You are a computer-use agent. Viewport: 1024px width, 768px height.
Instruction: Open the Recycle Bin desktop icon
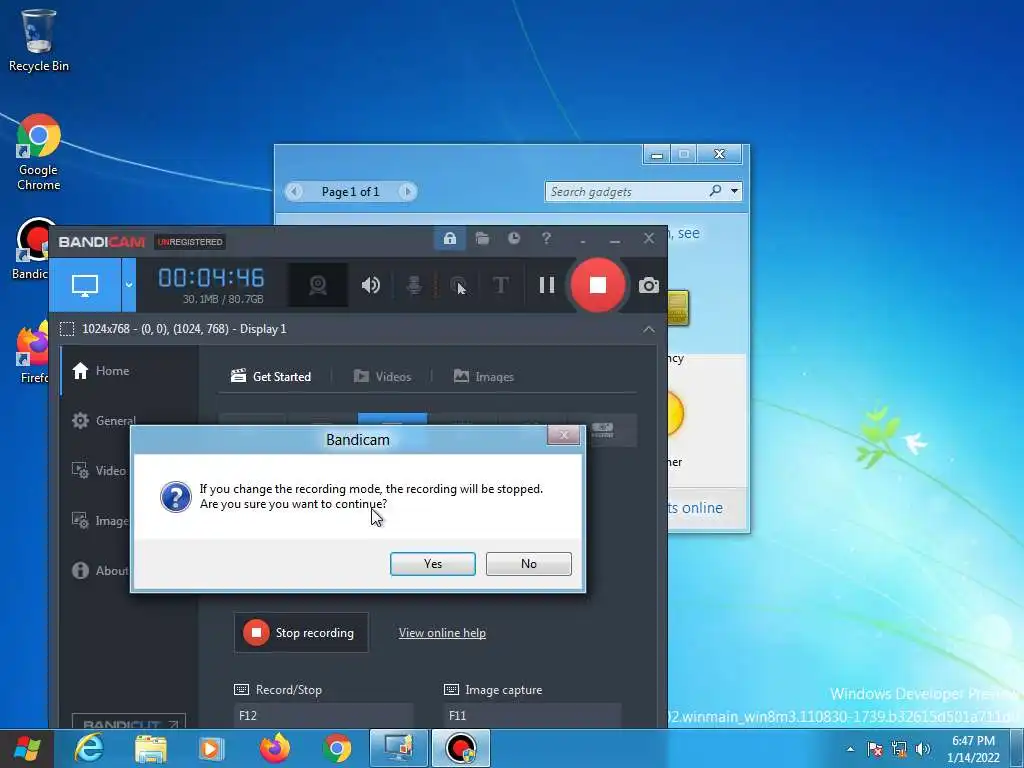(x=39, y=40)
